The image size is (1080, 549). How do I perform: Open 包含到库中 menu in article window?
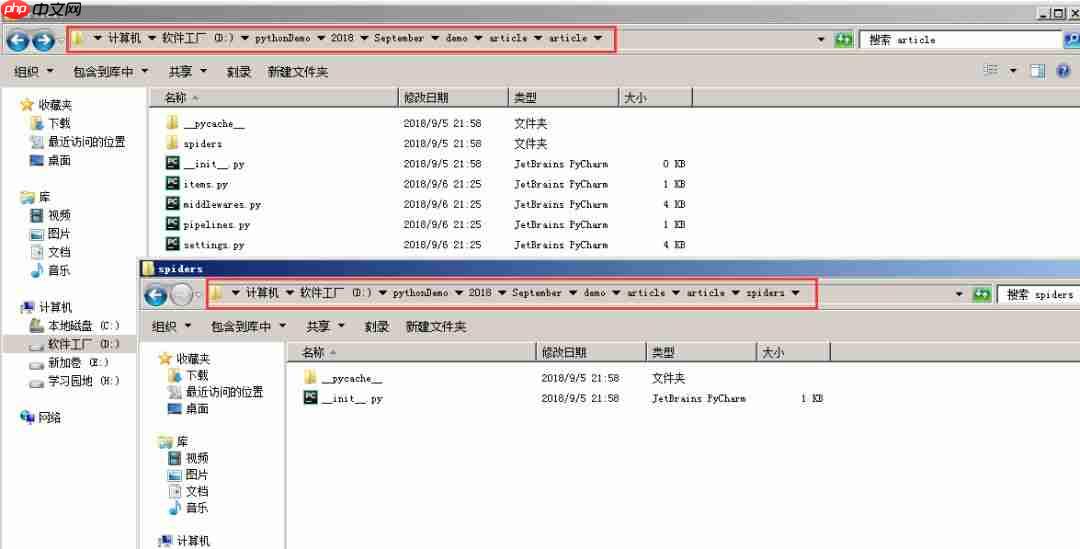point(110,72)
